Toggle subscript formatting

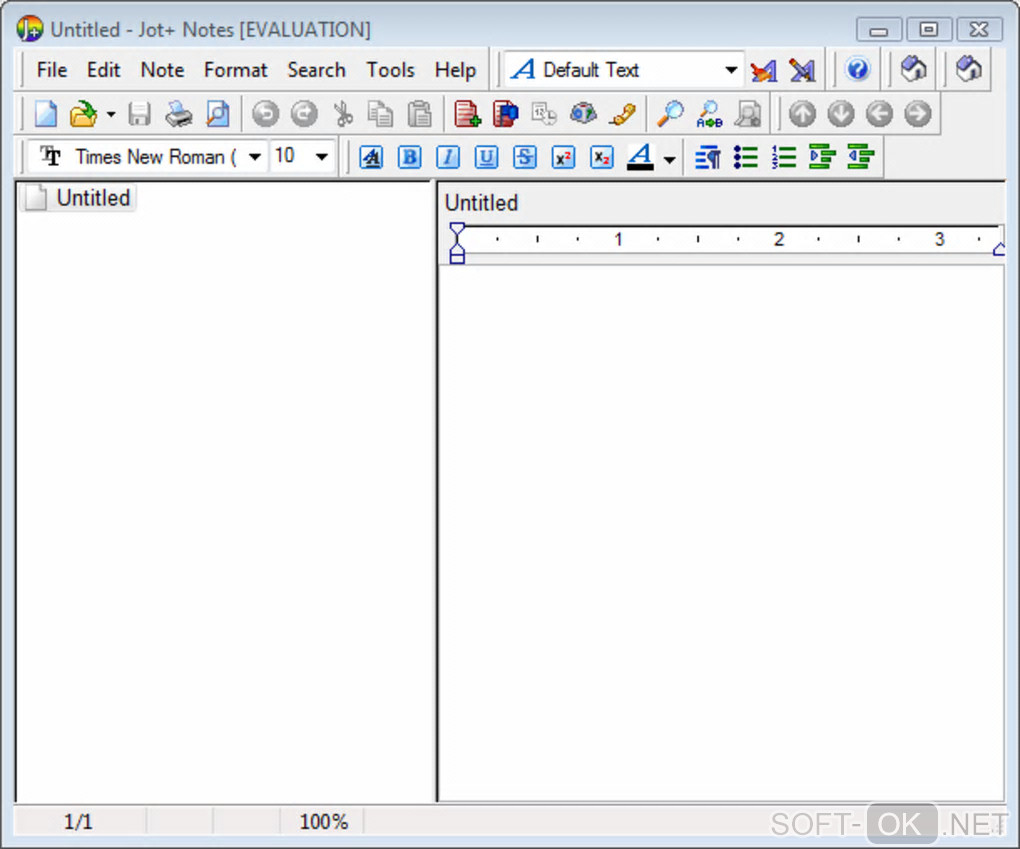tap(602, 157)
